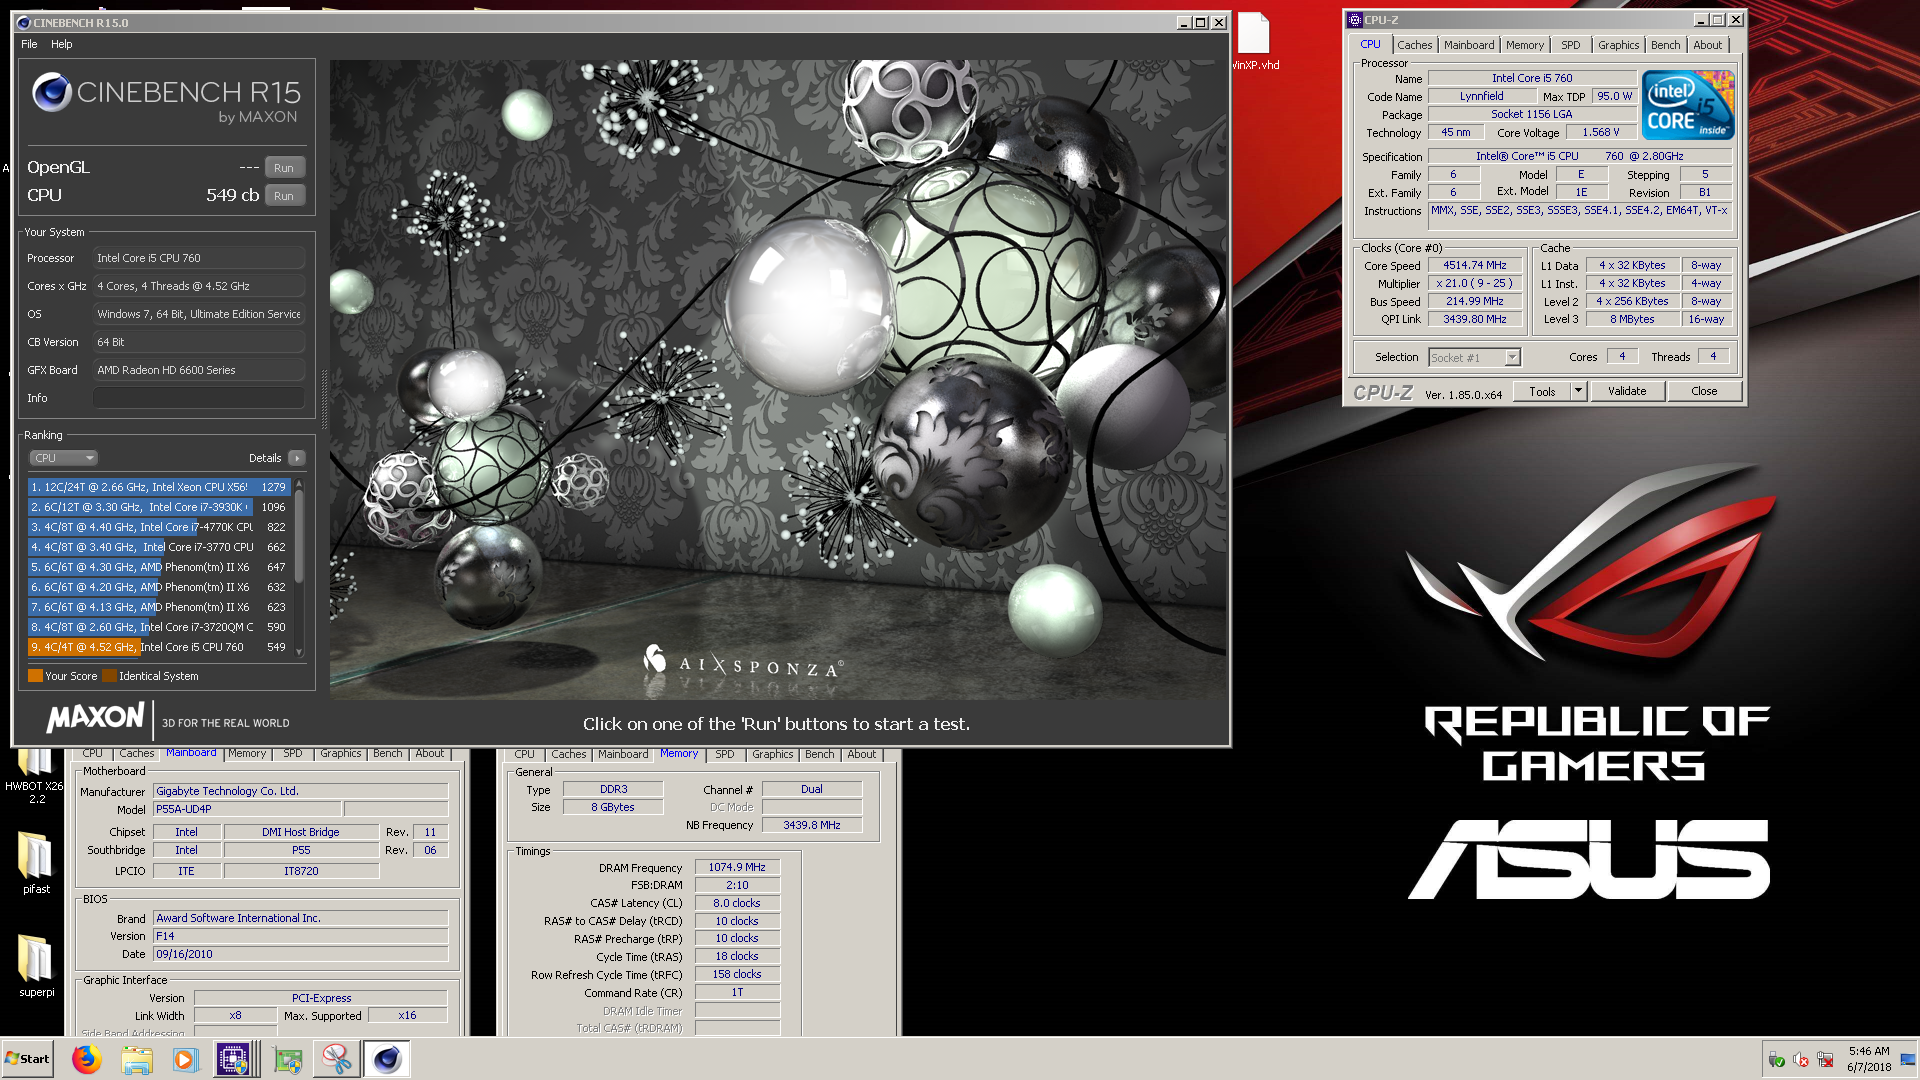Switch to Mainboard tab in top CPU-Z window
Screen dimensions: 1920x1080
(x=1468, y=45)
